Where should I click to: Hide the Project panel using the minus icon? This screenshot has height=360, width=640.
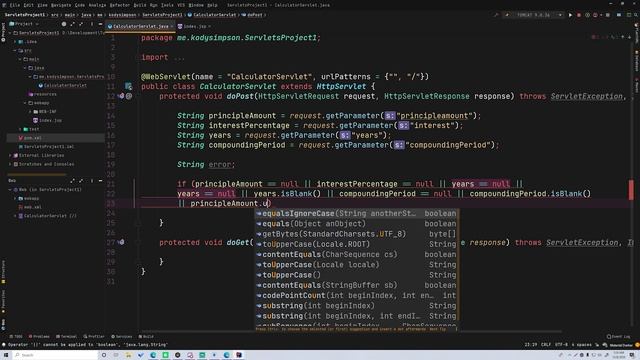point(100,24)
